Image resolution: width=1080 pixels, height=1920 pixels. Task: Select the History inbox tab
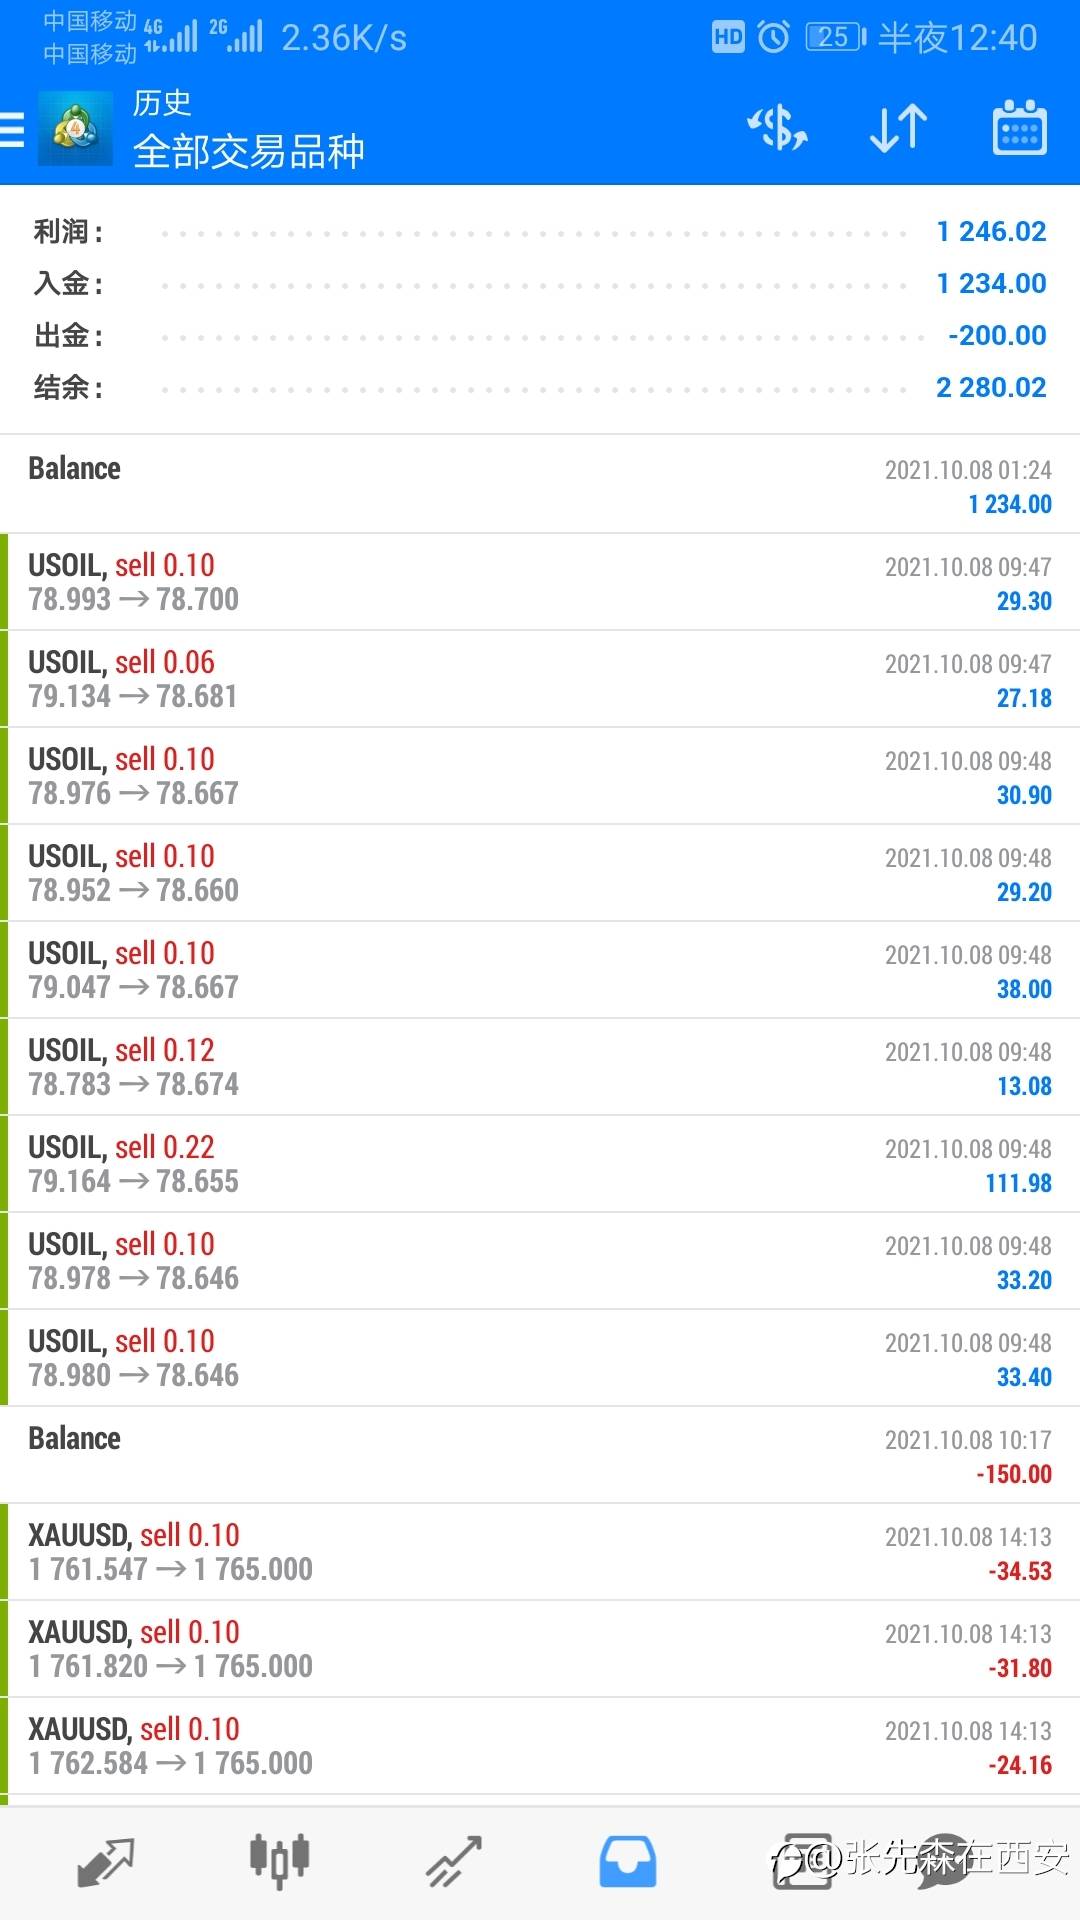[627, 1862]
